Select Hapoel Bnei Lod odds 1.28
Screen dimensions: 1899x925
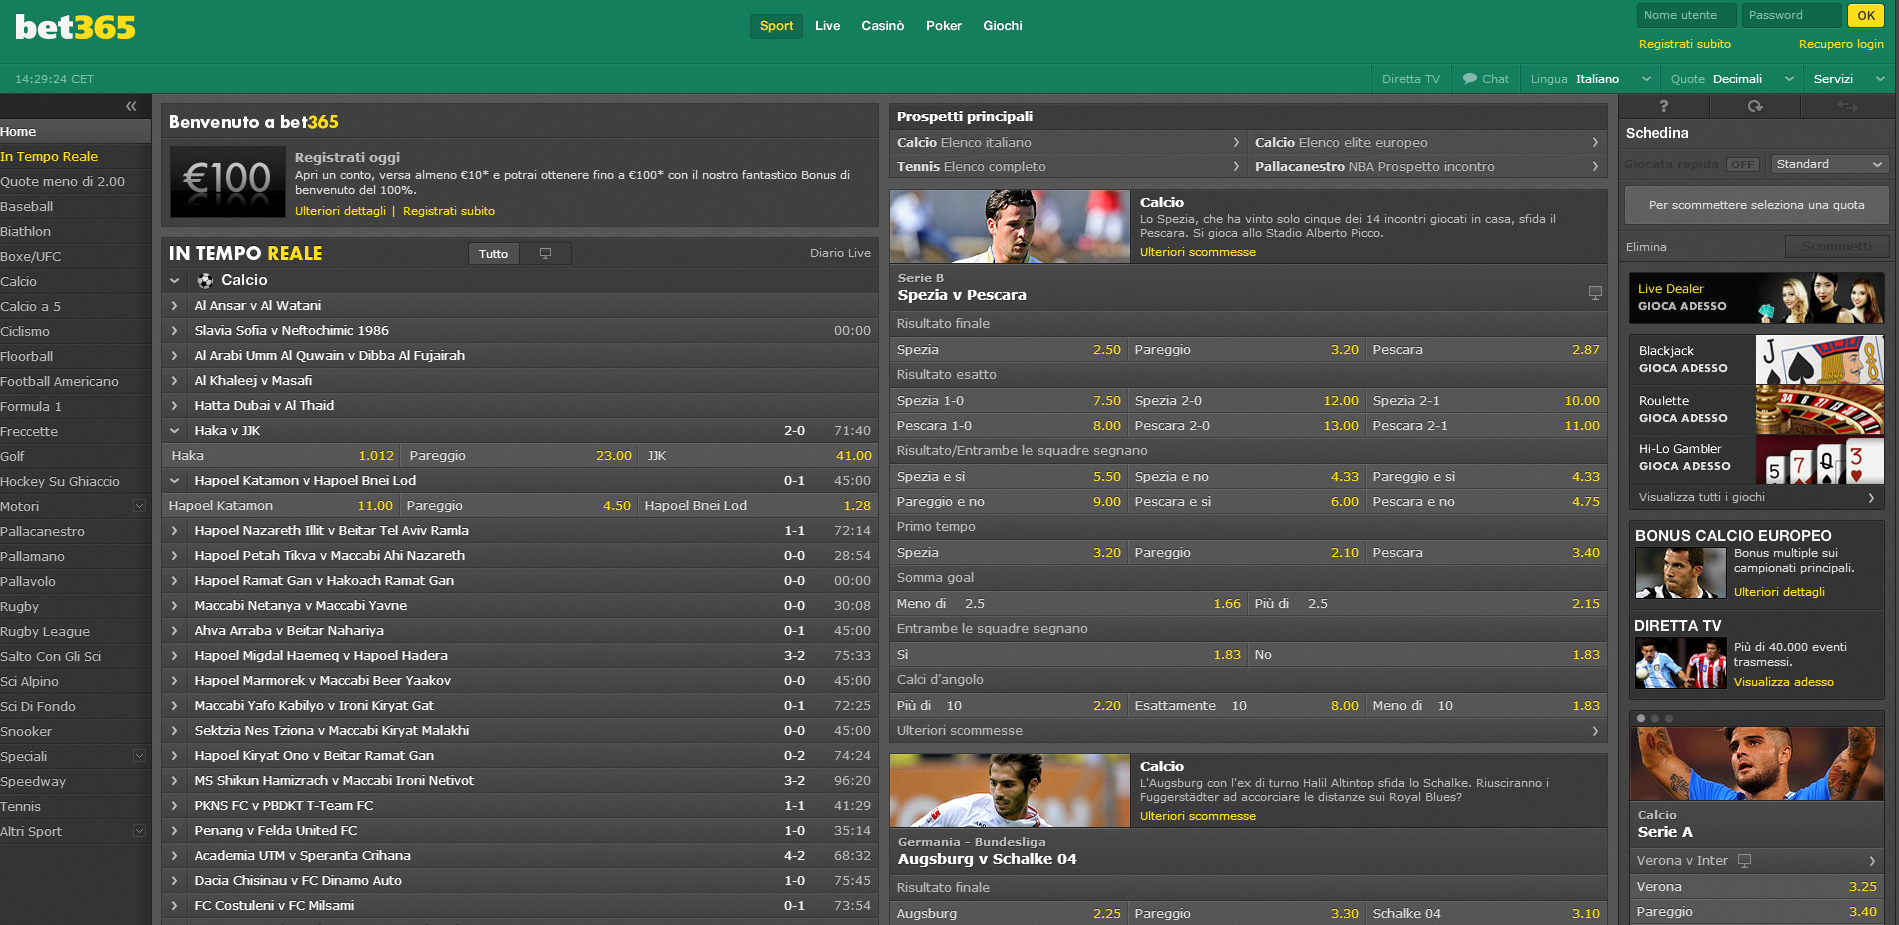(758, 506)
